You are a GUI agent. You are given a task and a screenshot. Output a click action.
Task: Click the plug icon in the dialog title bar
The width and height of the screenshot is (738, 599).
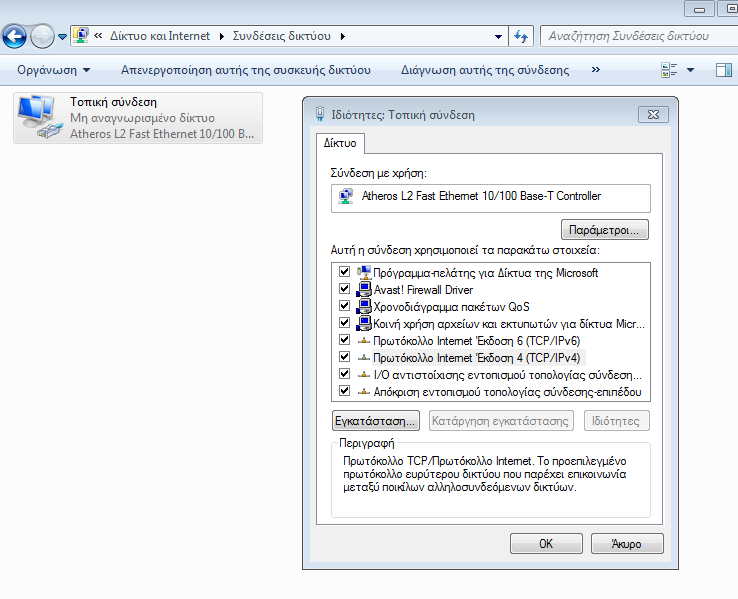pyautogui.click(x=320, y=114)
